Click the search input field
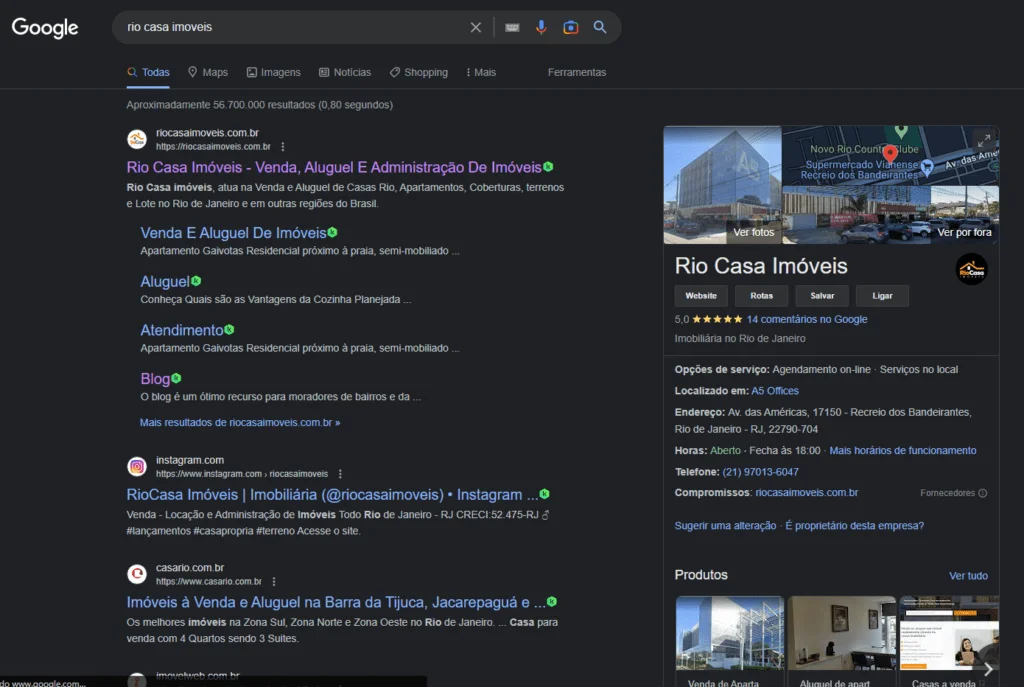This screenshot has width=1024, height=687. [x=294, y=27]
